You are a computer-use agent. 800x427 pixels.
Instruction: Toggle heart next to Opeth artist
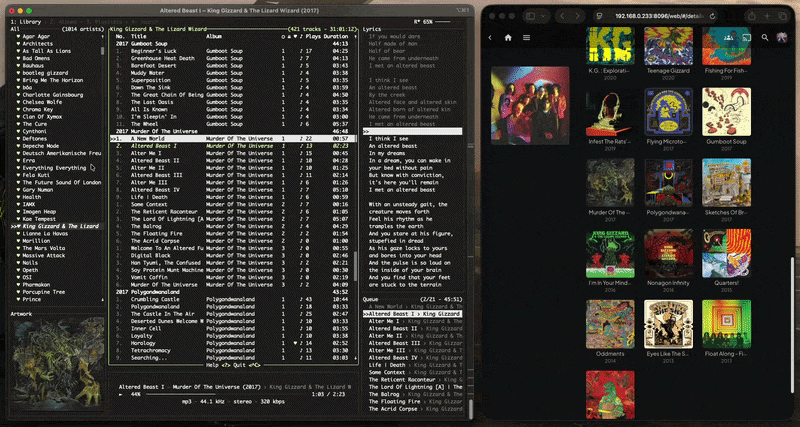(x=18, y=270)
